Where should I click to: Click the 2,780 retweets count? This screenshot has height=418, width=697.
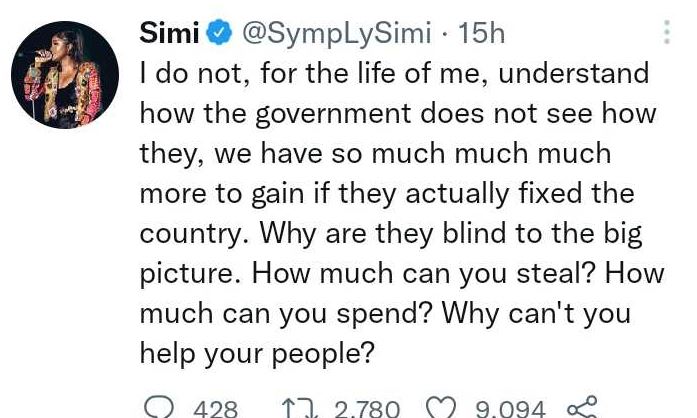(366, 408)
